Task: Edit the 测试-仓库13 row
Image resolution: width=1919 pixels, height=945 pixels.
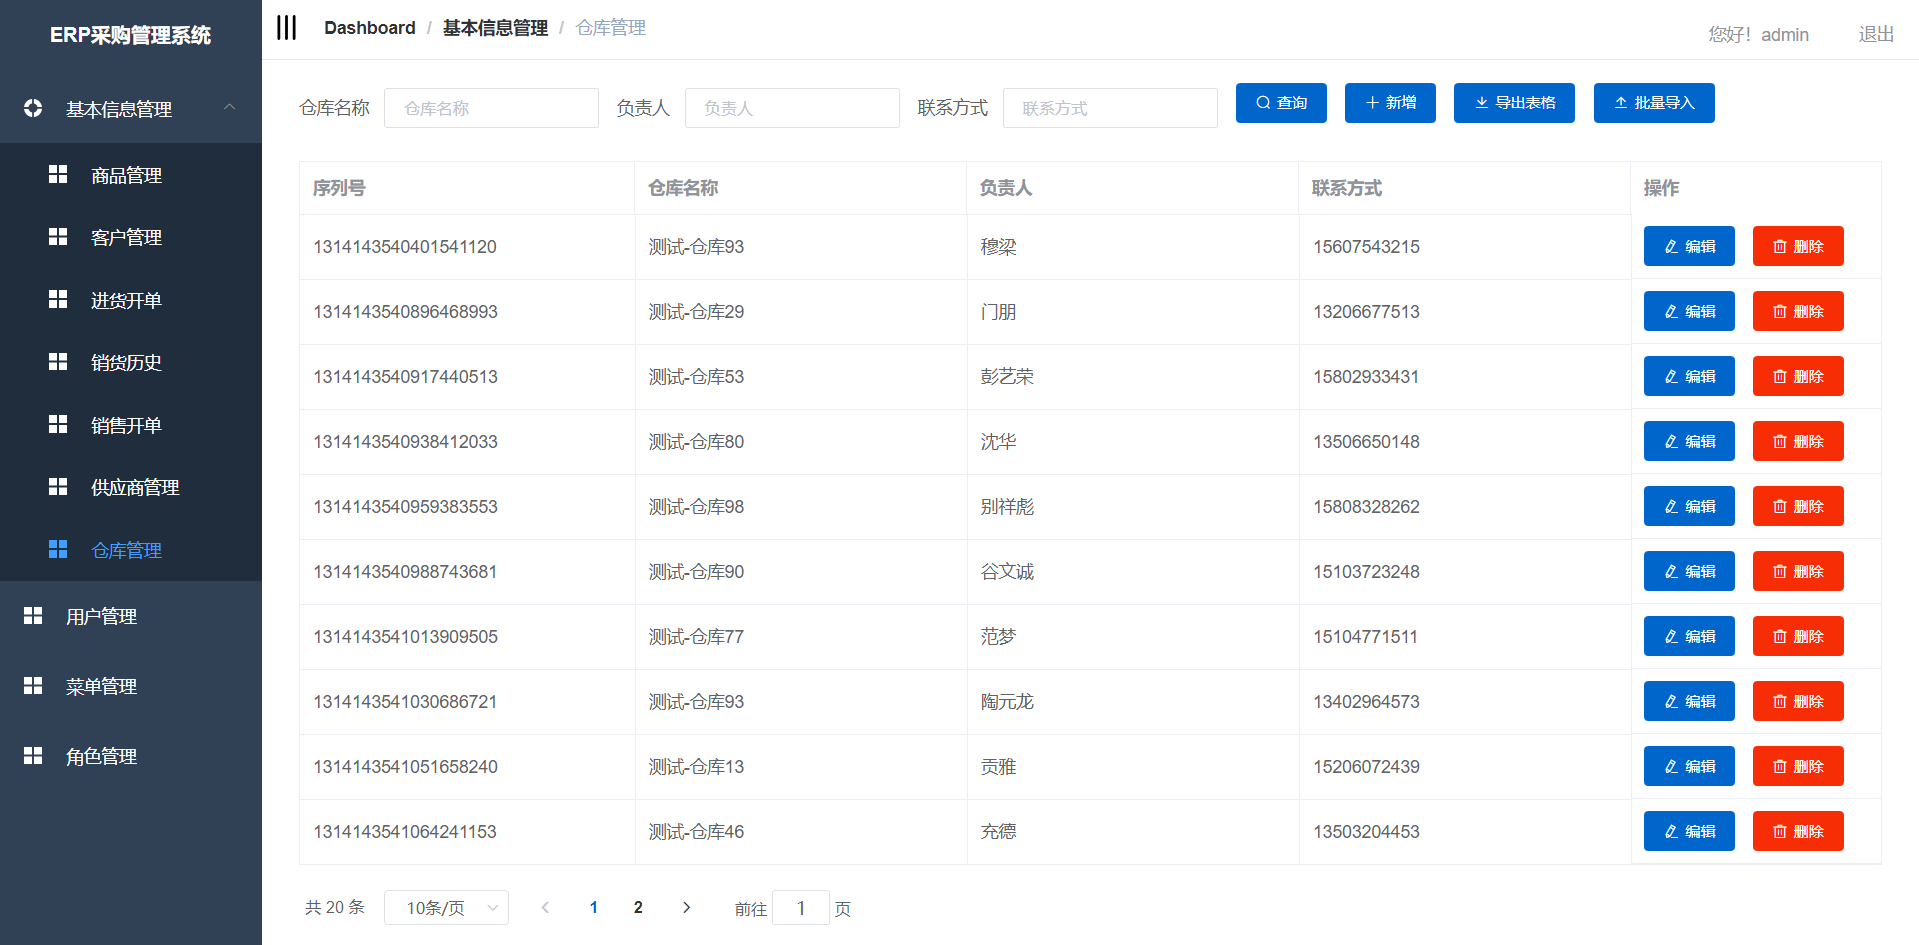Action: (x=1689, y=766)
